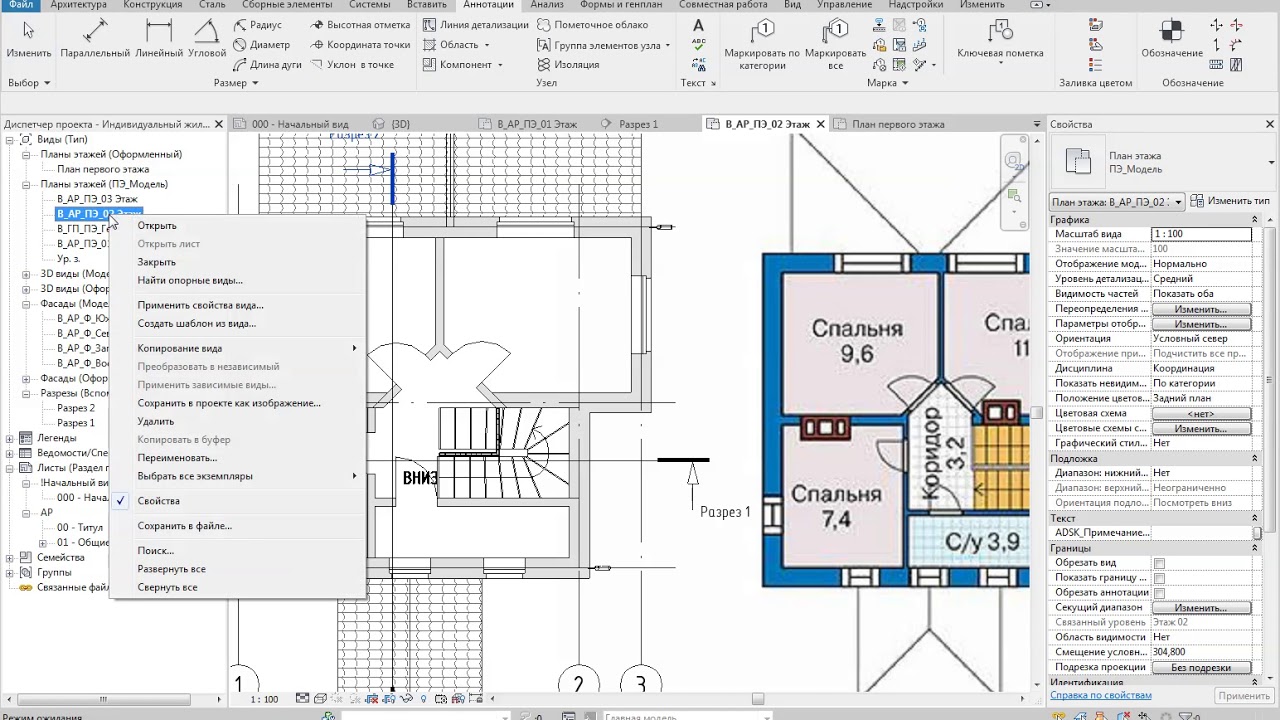This screenshot has height=720, width=1280.
Task: Choose Удалить from the context menu
Action: (x=156, y=422)
